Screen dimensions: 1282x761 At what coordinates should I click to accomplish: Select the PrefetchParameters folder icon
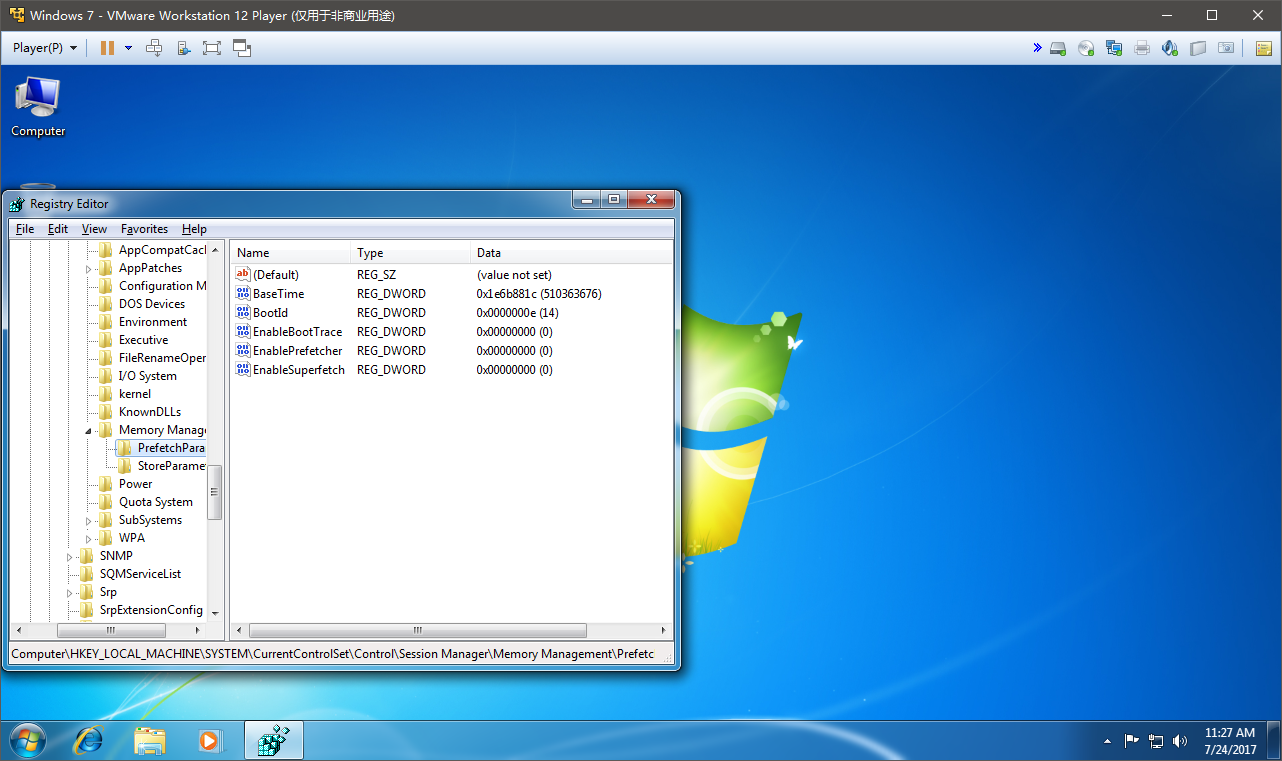pyautogui.click(x=124, y=448)
